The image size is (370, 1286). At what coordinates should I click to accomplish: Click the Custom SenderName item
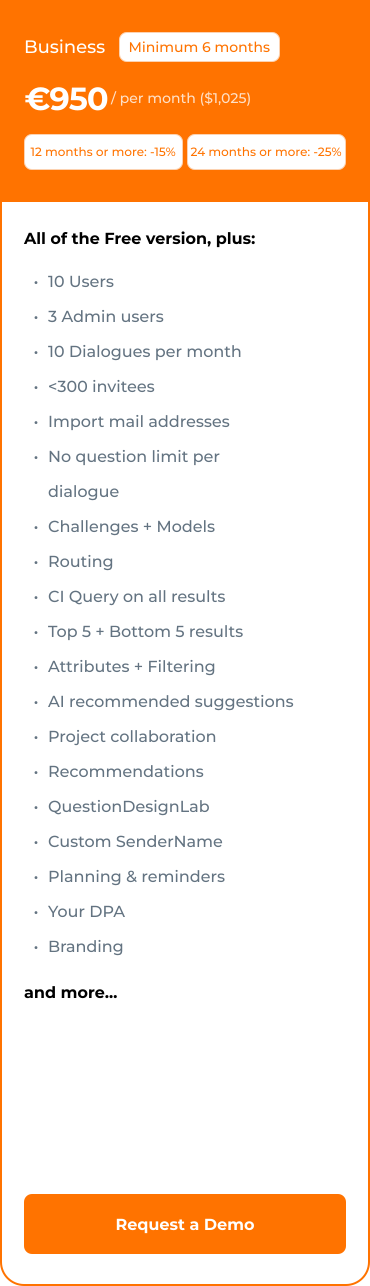click(x=135, y=841)
